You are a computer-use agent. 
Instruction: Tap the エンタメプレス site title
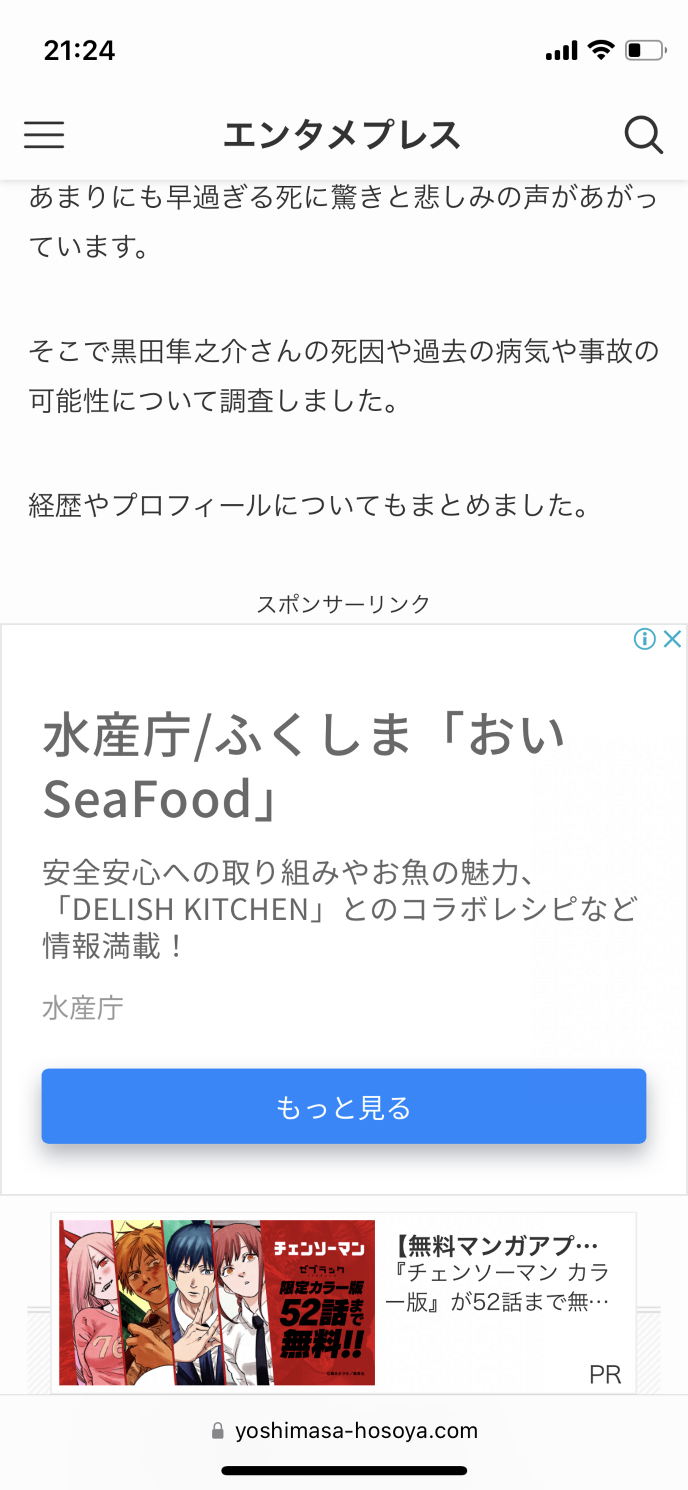click(342, 135)
